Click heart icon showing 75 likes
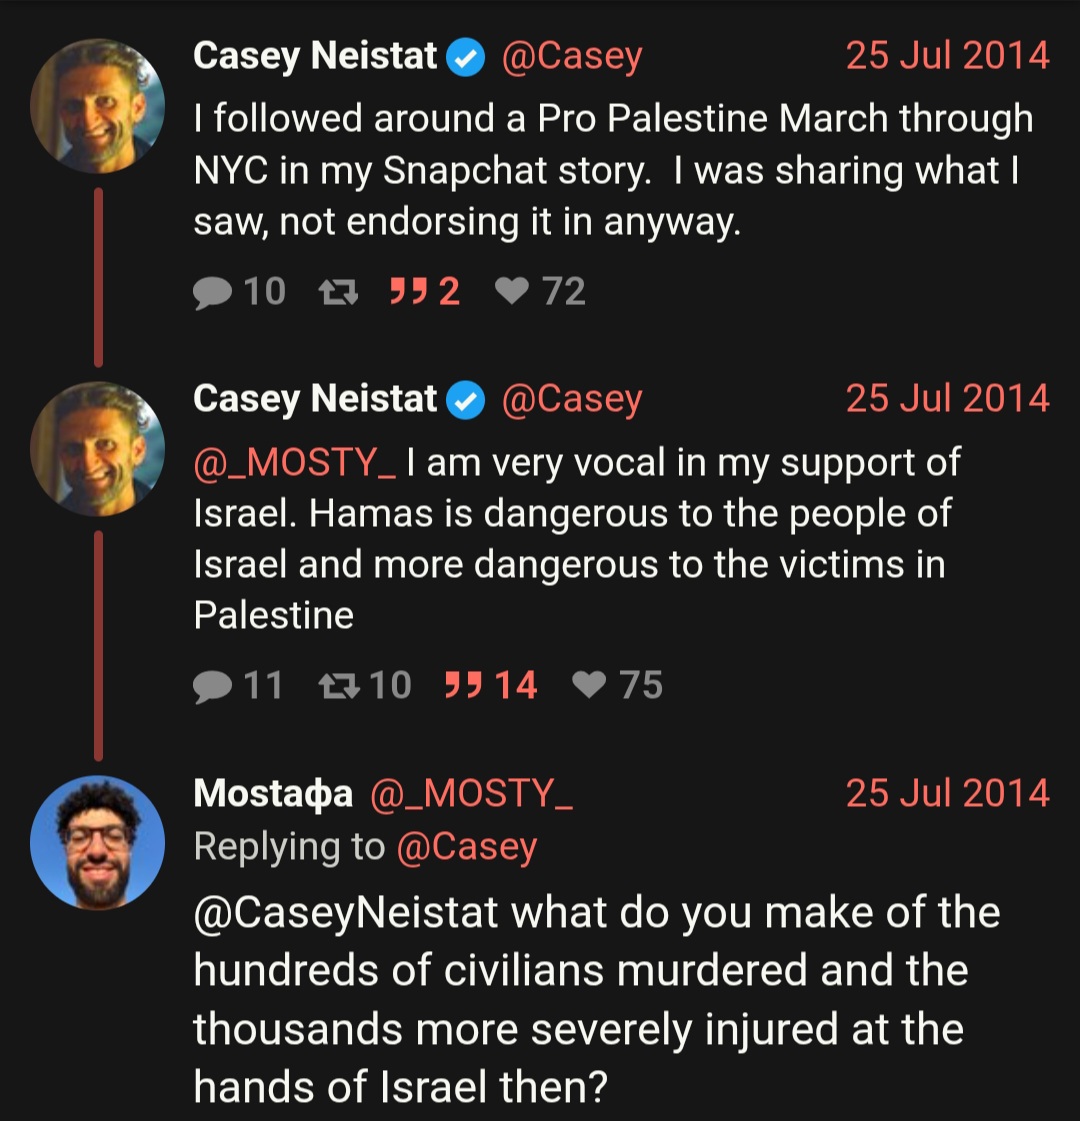Viewport: 1080px width, 1121px height. [x=590, y=684]
